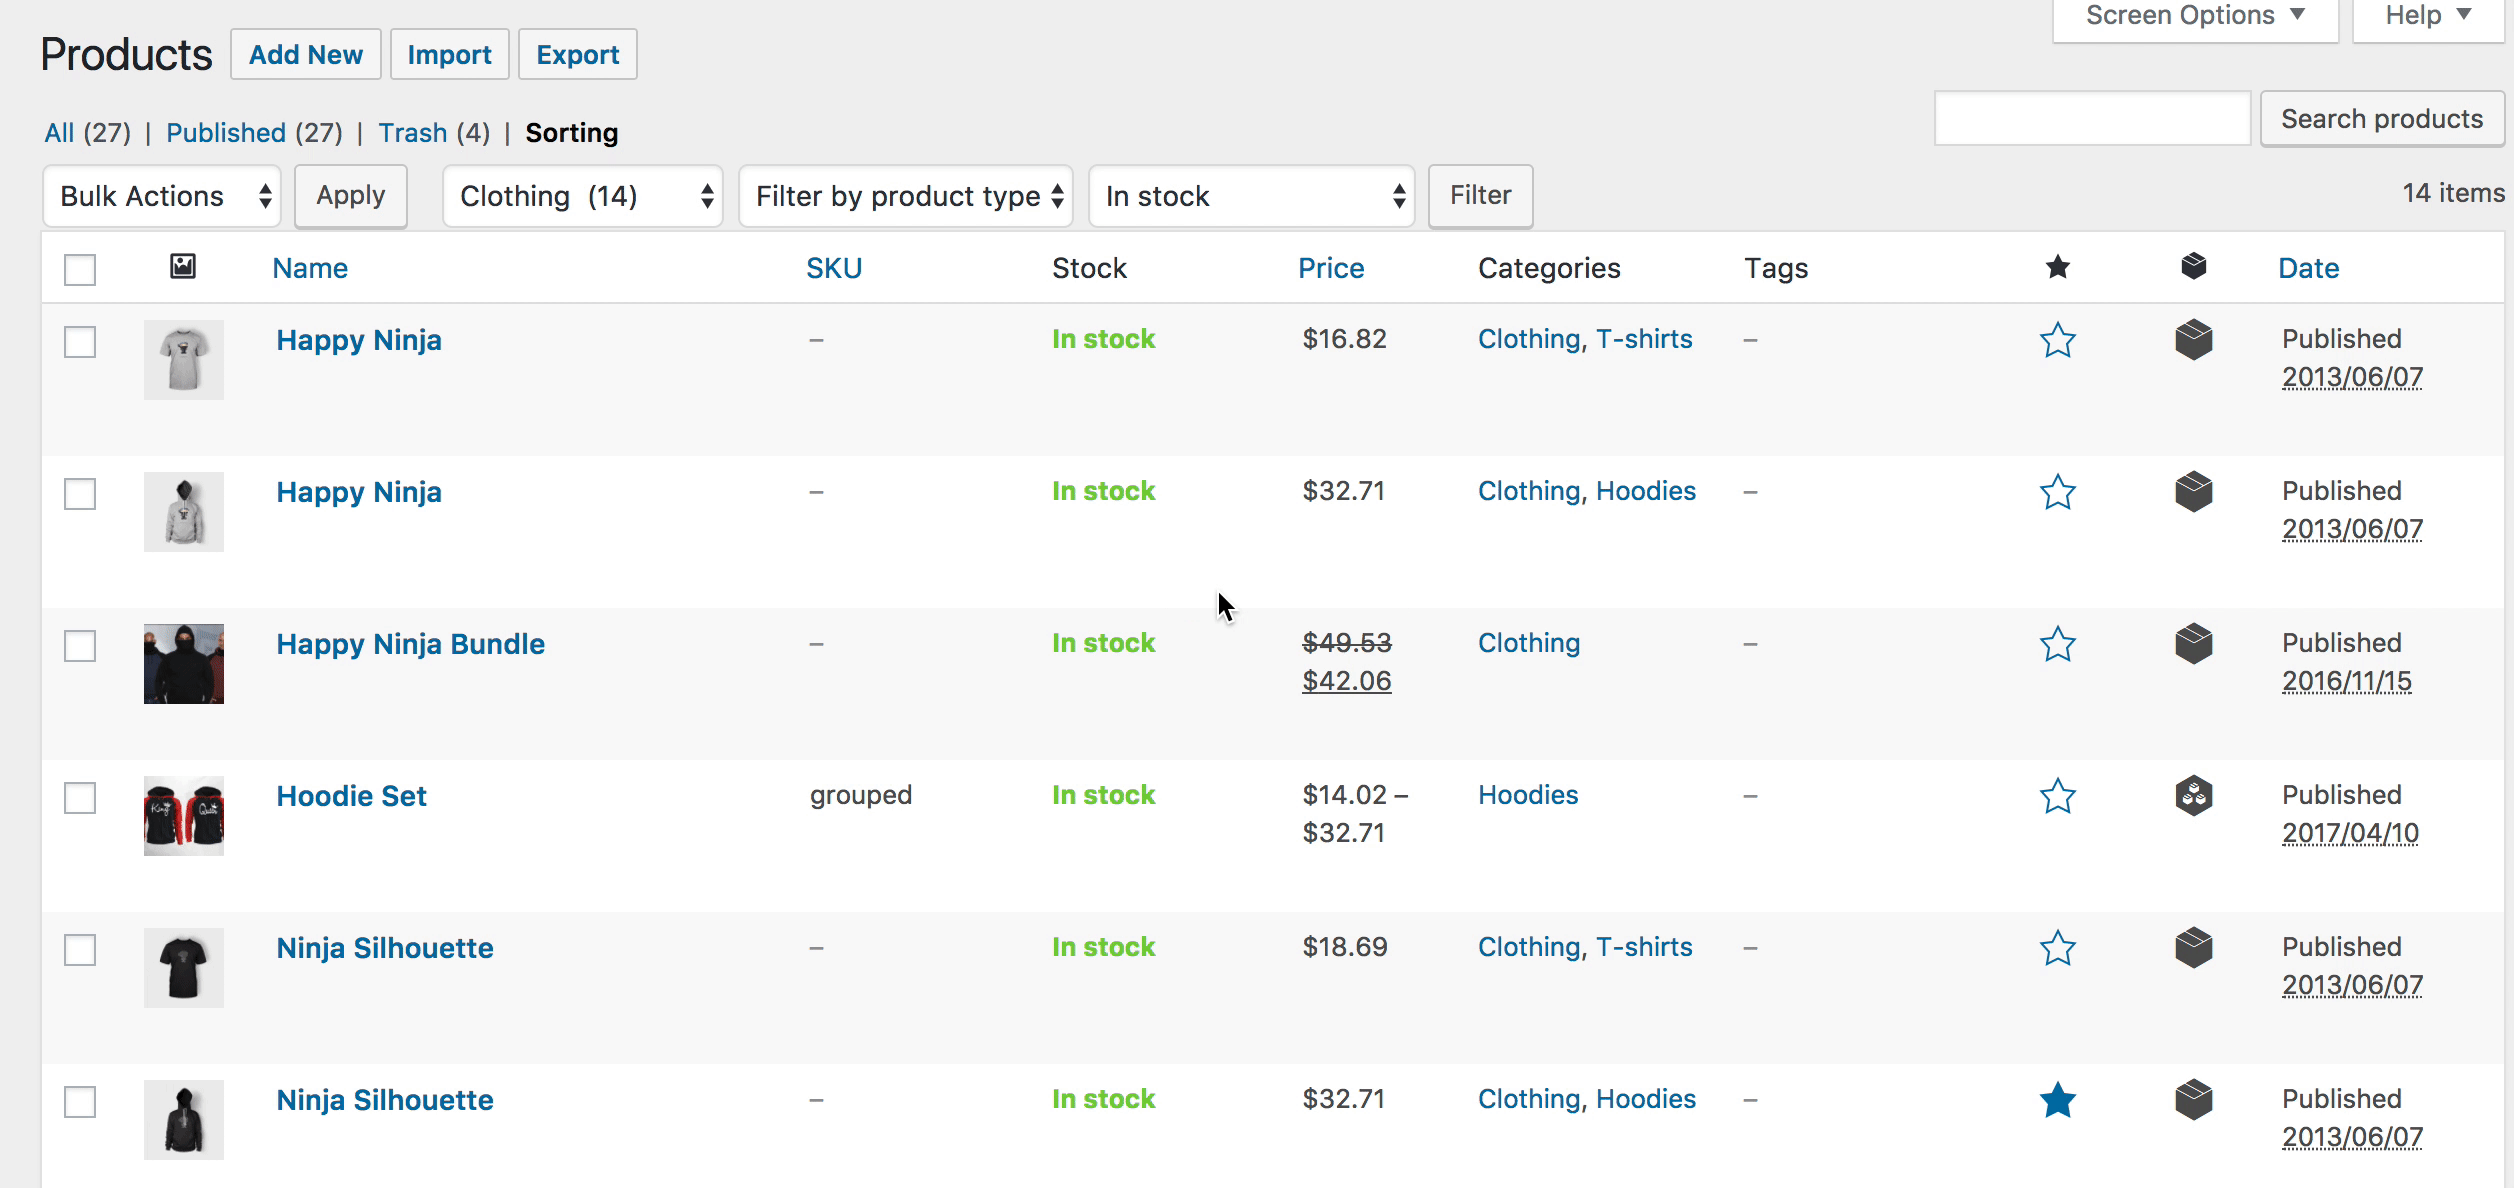Expand the Clothing (14) category filter

point(583,196)
